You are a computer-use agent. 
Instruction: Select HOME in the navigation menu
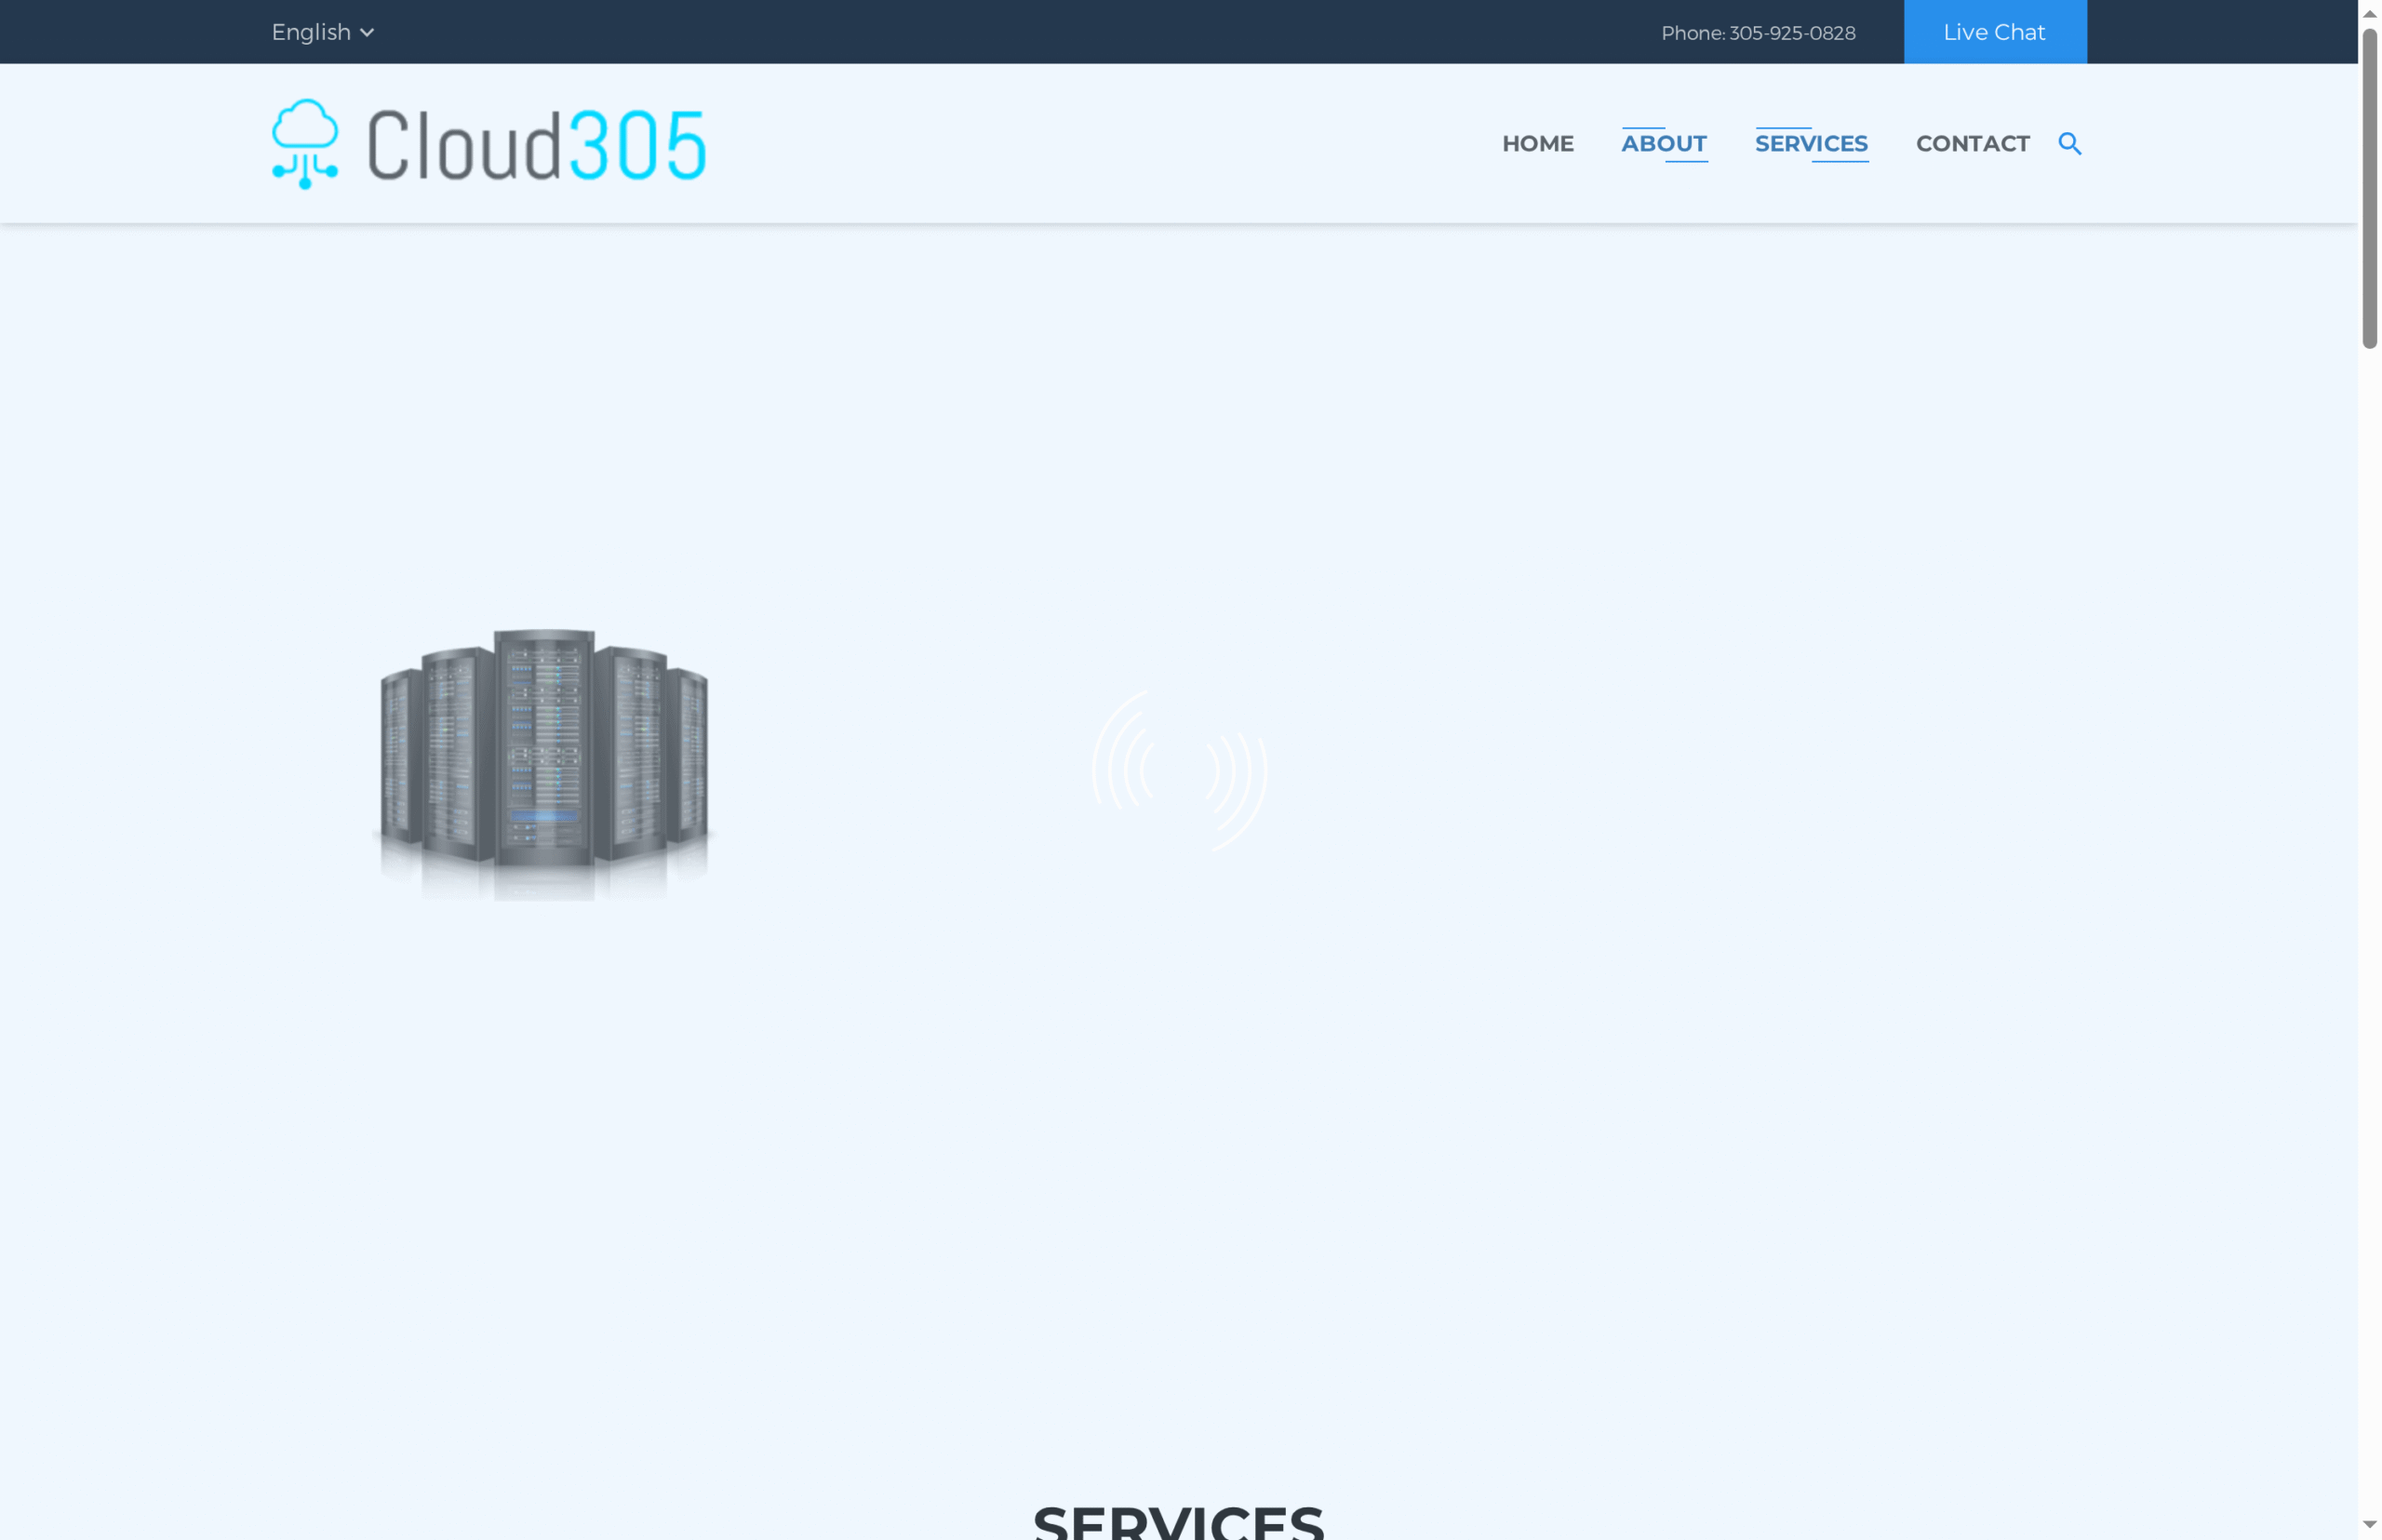coord(1537,143)
